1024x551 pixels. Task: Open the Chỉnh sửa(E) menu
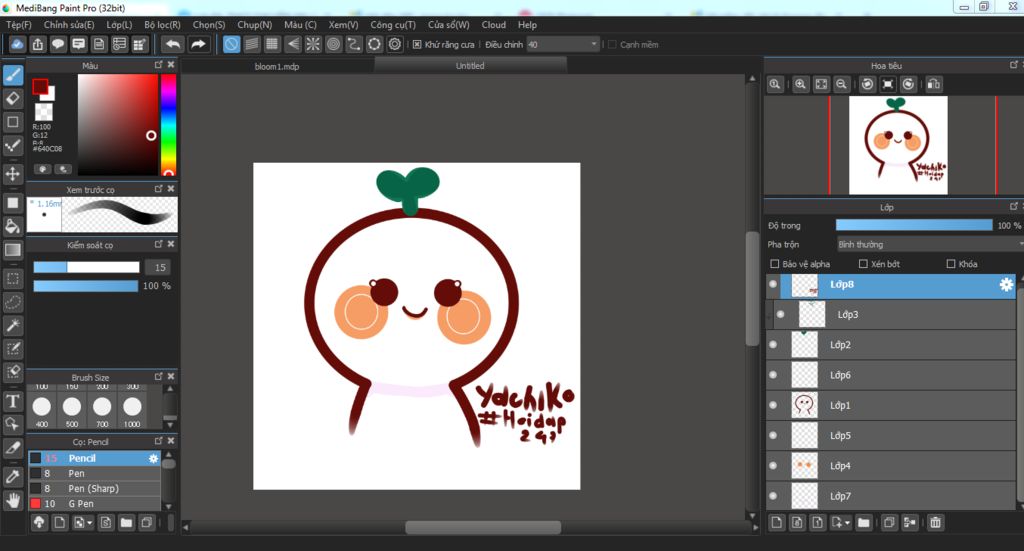pyautogui.click(x=69, y=25)
